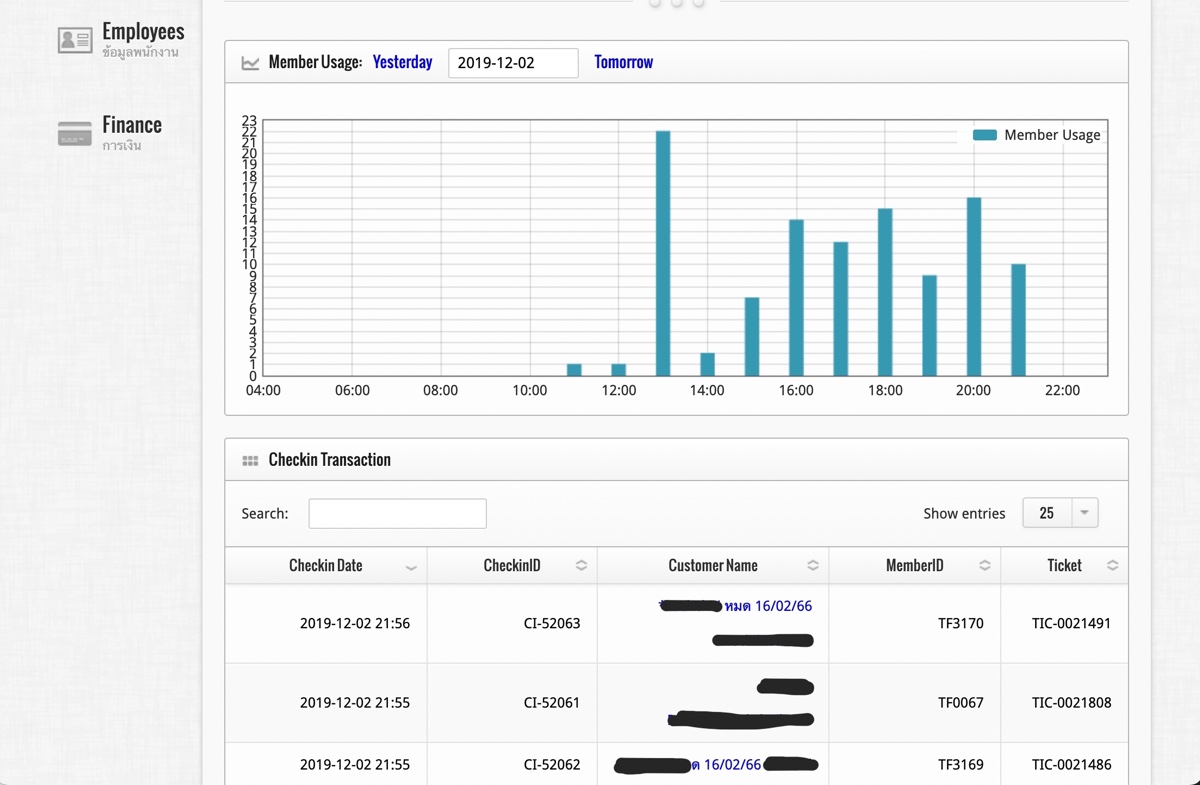Click the Ticket column sort arrows
Screen dimensions: 1200x785
pos(1112,566)
